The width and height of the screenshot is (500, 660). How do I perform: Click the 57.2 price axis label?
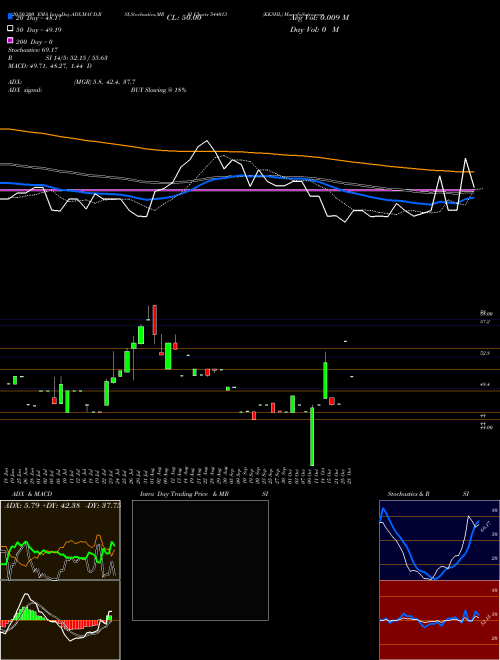click(x=485, y=322)
